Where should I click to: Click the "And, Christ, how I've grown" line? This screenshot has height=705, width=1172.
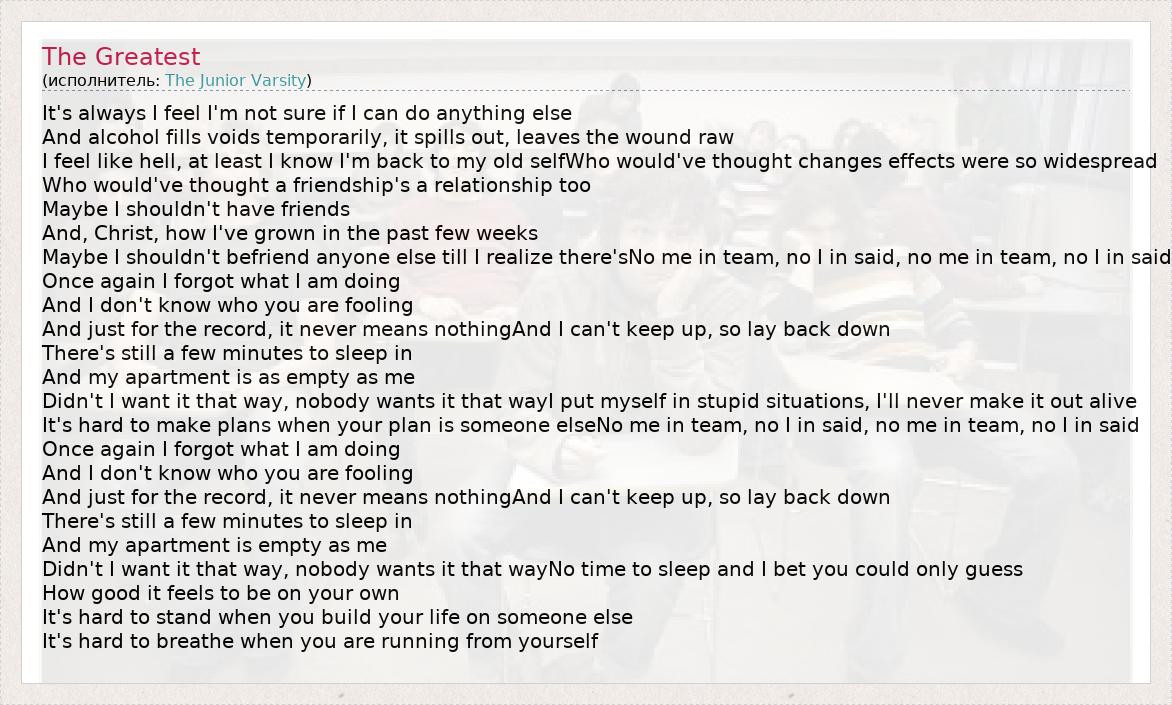click(290, 233)
